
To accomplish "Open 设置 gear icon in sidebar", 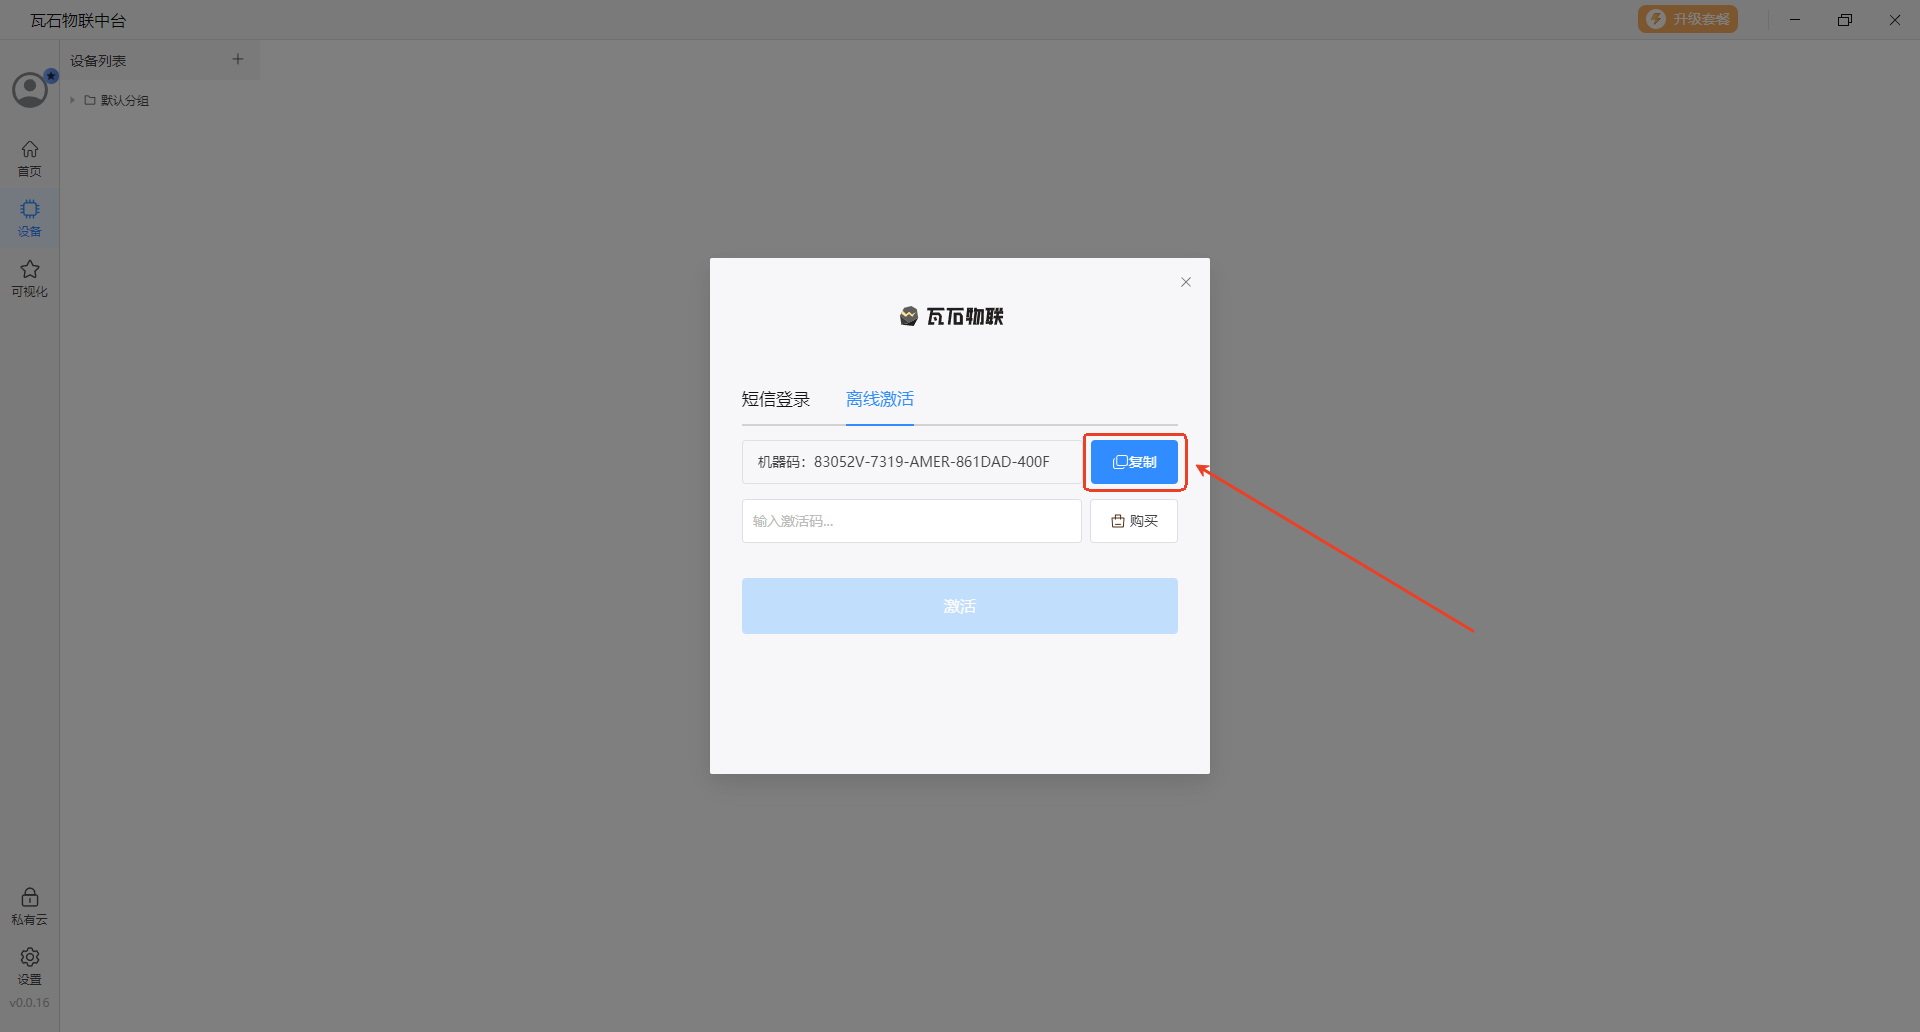I will [30, 965].
